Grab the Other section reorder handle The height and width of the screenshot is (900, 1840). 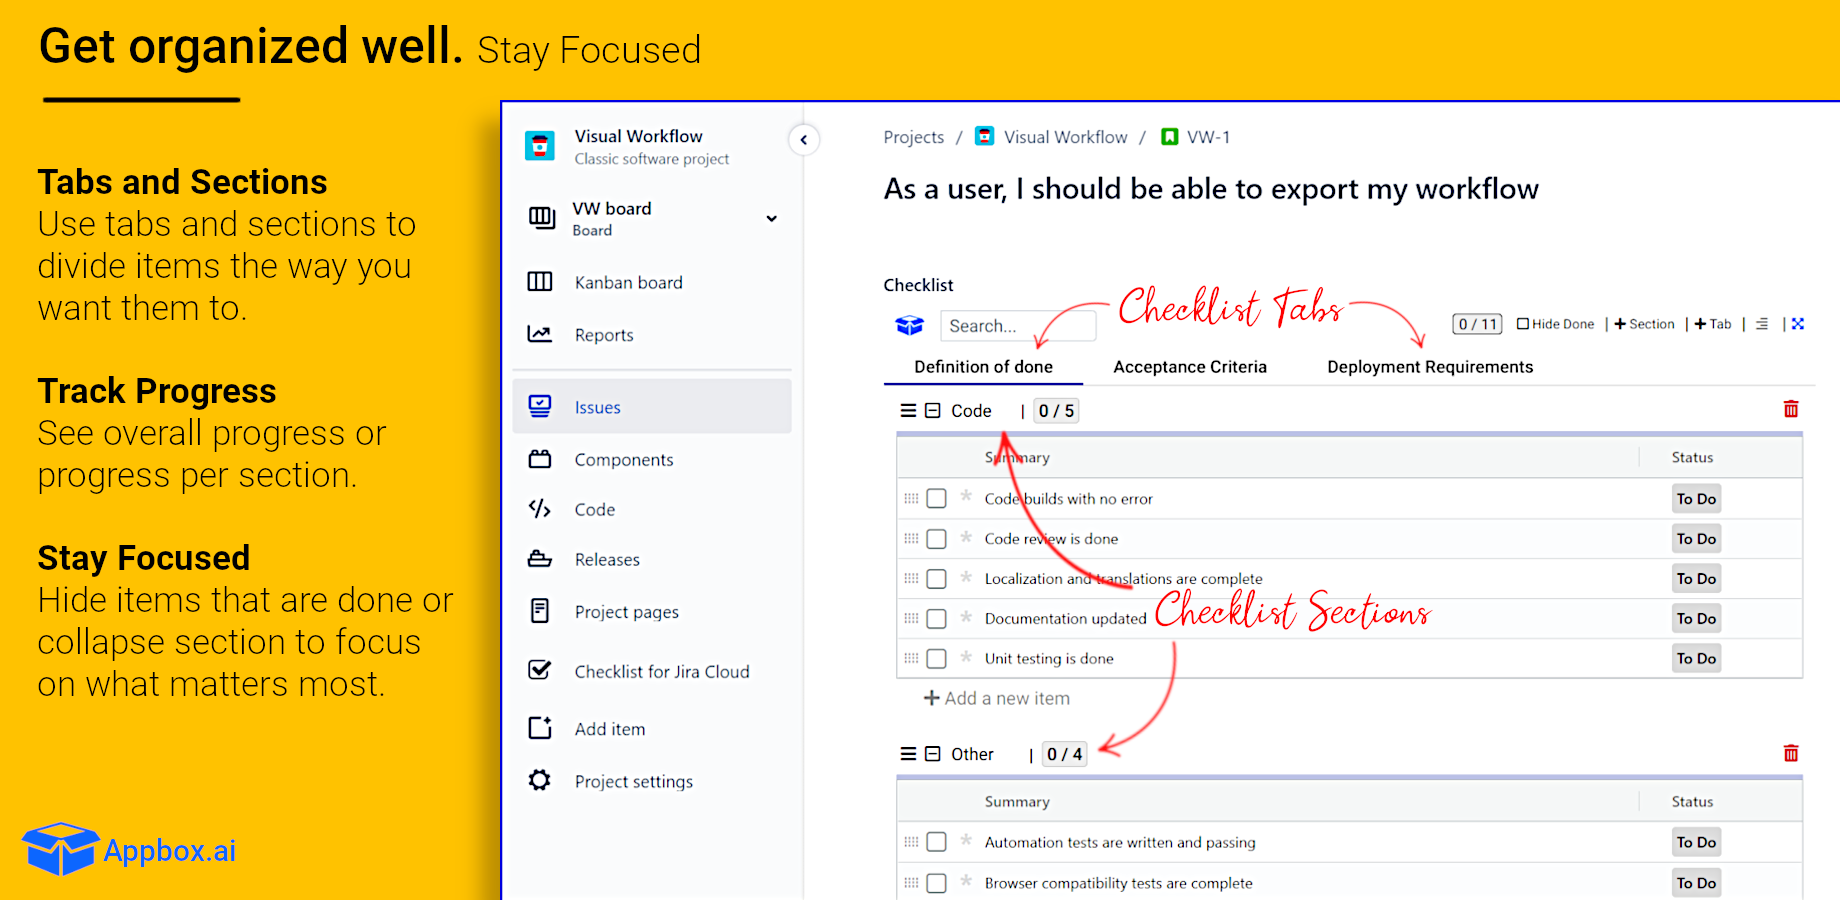coord(908,754)
